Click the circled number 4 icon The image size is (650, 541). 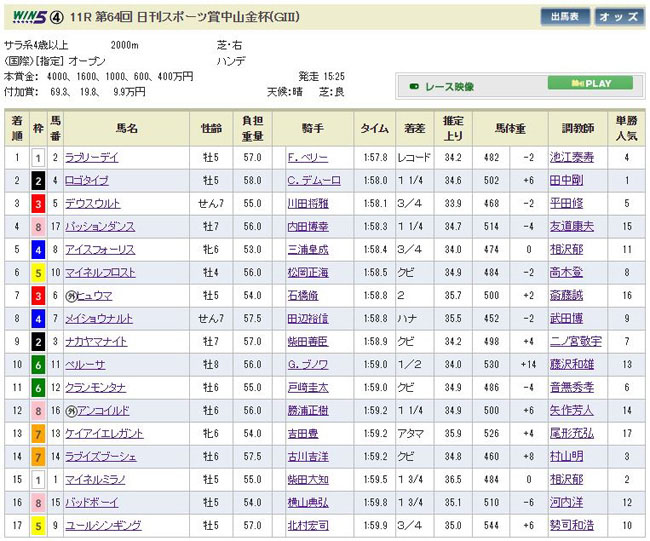pos(58,16)
